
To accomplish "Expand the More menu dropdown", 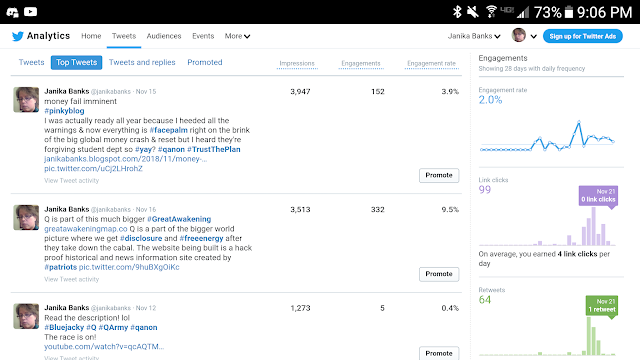I will coord(237,36).
